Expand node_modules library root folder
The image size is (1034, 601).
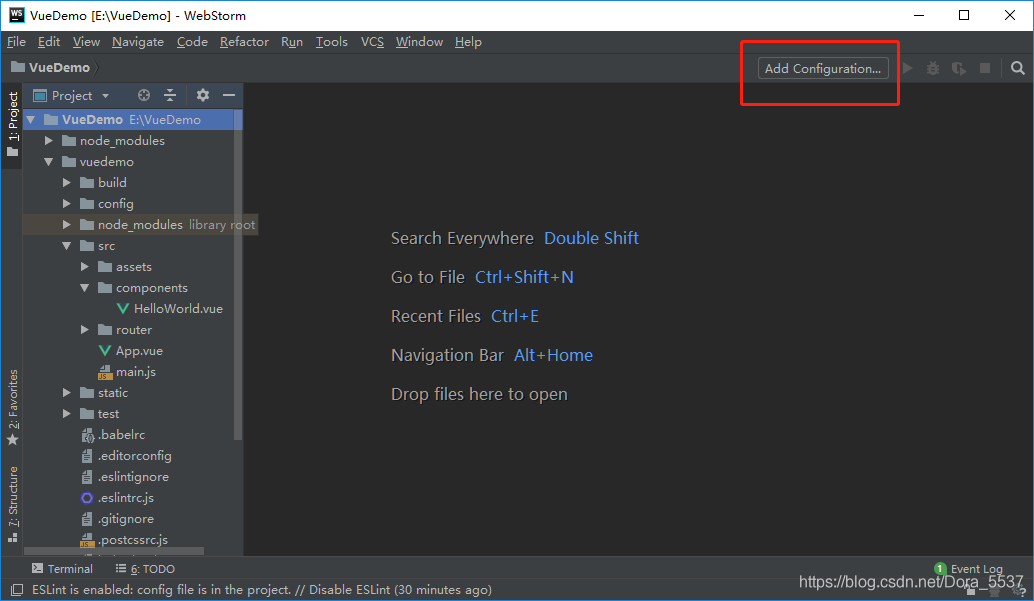pyautogui.click(x=67, y=225)
